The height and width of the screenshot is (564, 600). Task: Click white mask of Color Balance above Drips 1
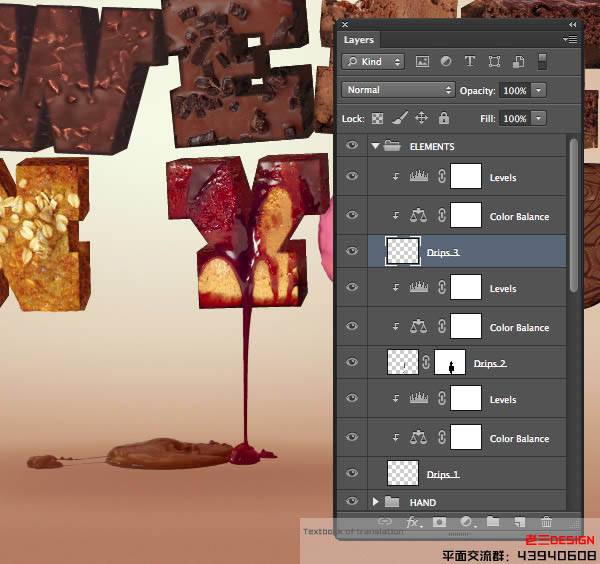pos(466,437)
